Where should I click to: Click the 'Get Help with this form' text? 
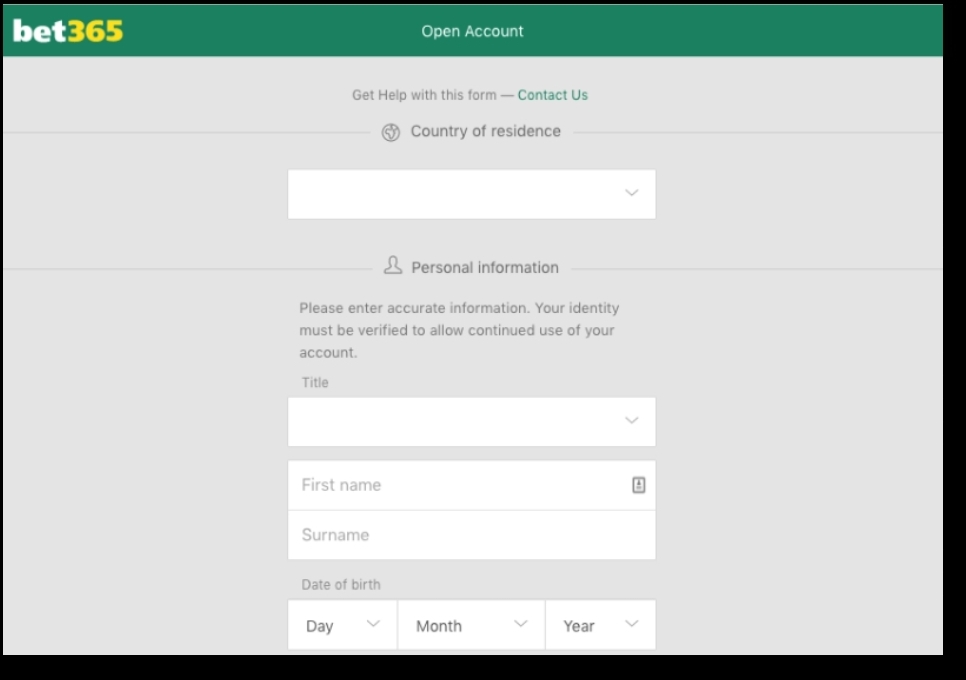pos(424,95)
